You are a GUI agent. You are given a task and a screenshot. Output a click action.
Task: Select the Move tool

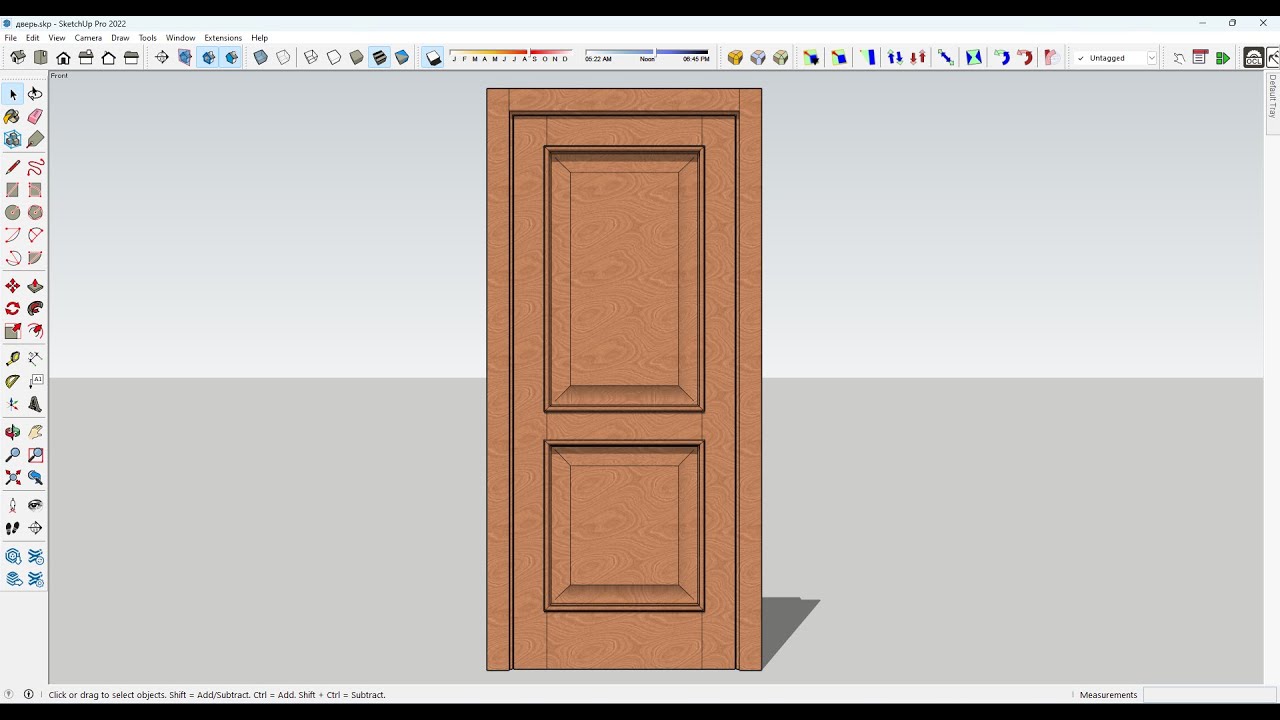(13, 286)
